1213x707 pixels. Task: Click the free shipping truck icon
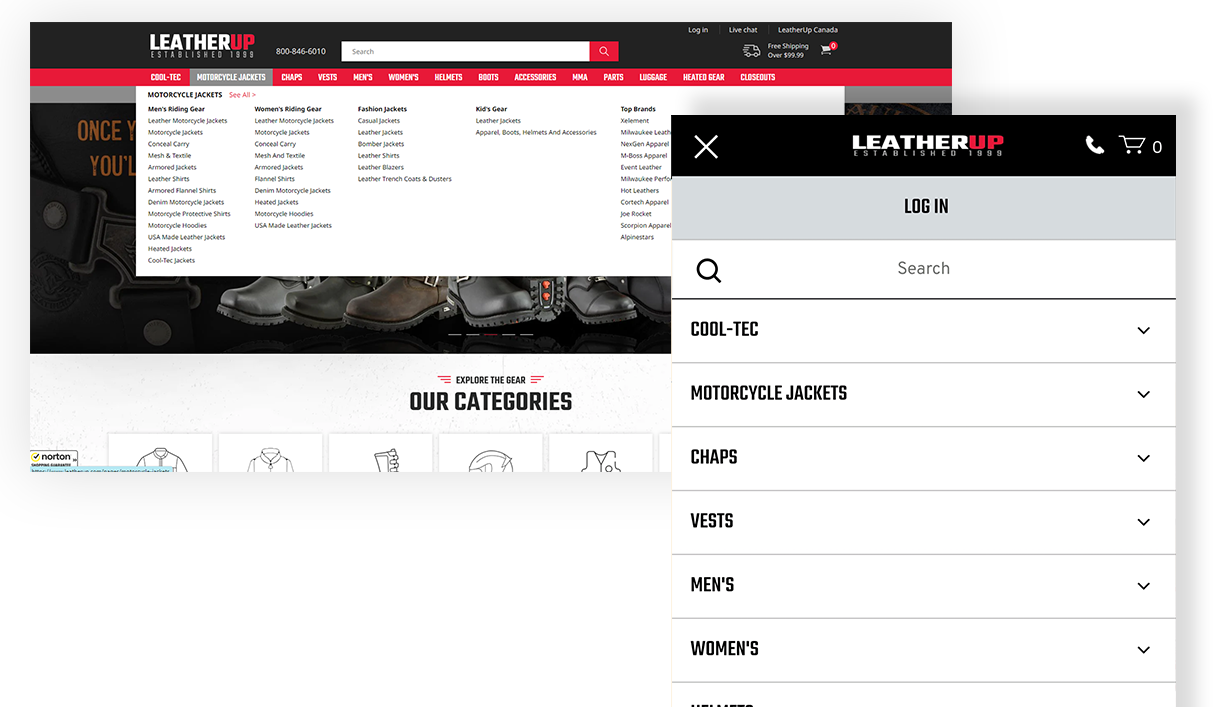pos(752,50)
